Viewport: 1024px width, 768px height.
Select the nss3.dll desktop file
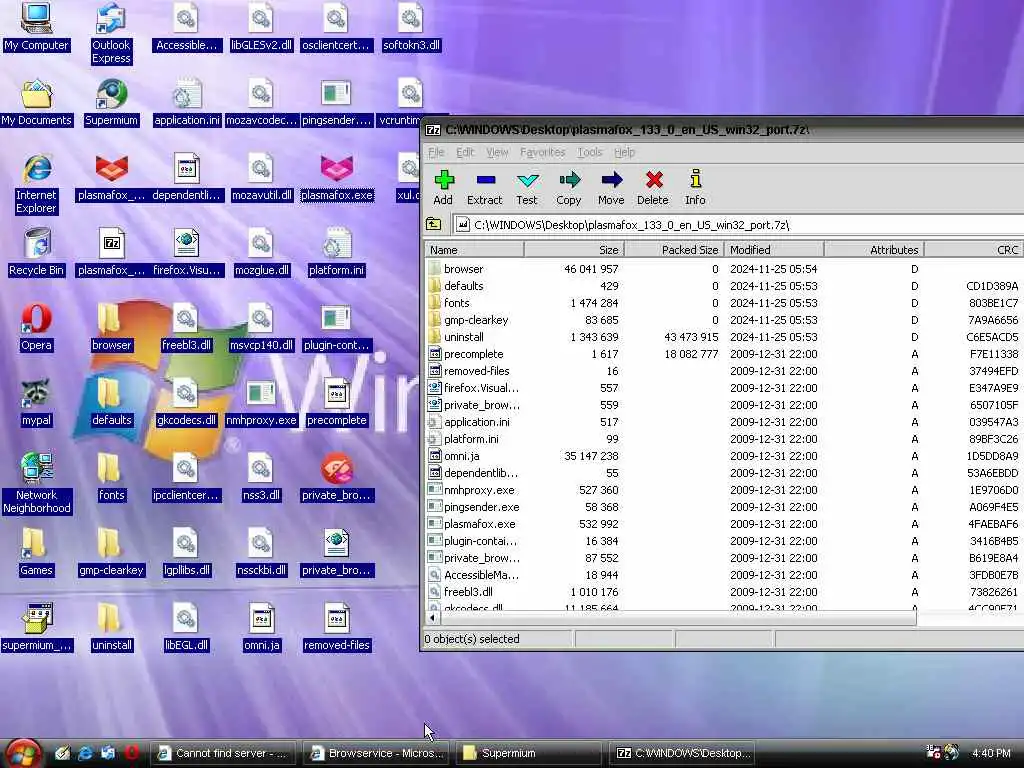pos(261,477)
